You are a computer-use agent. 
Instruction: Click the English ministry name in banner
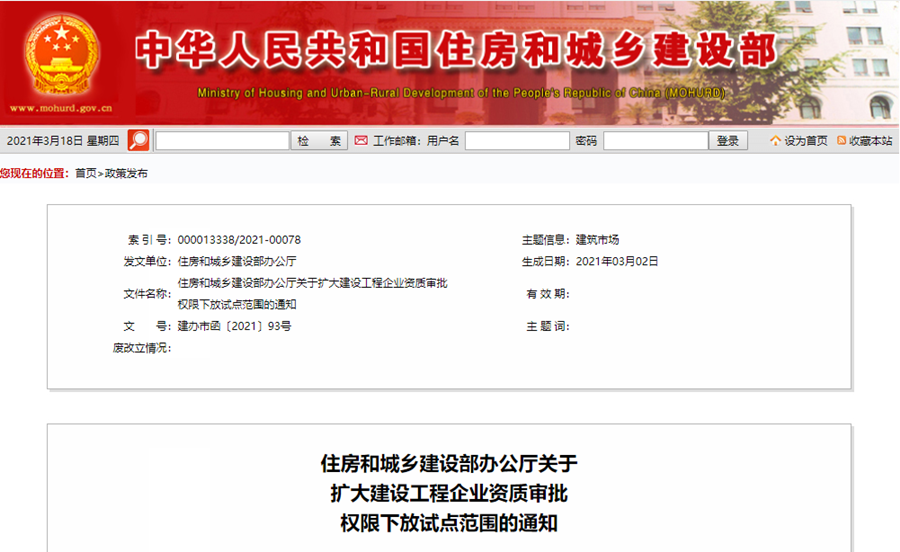(461, 93)
